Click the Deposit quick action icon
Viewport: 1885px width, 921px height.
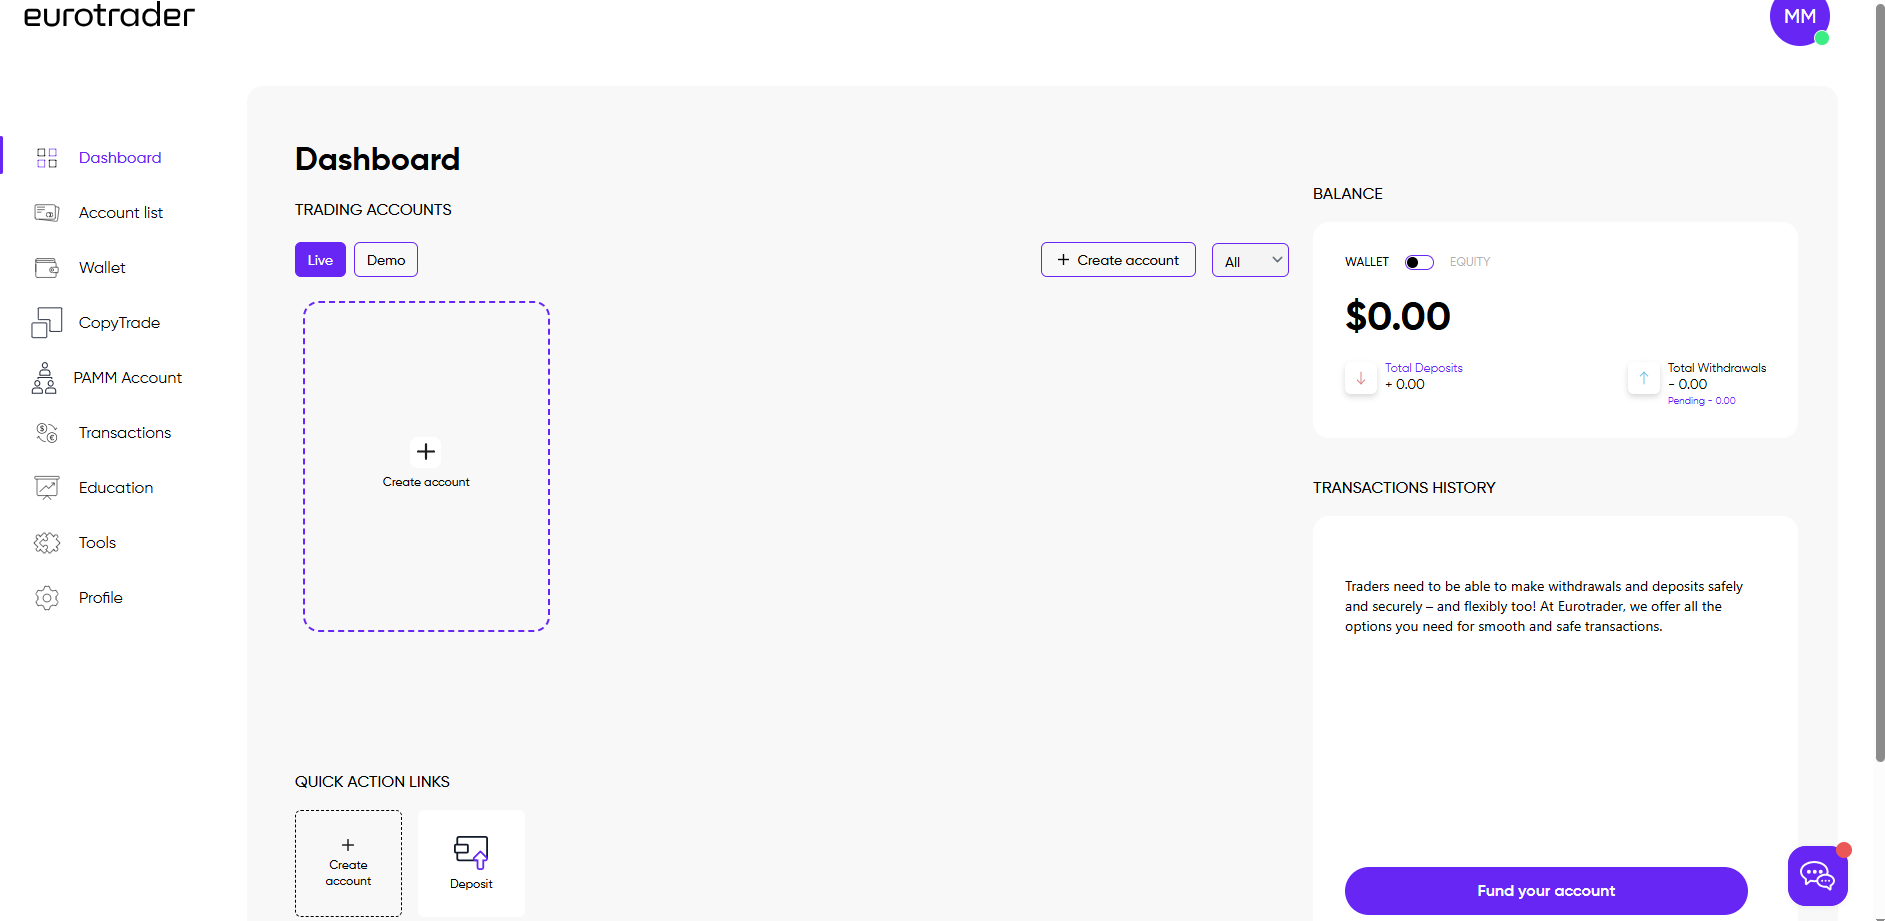471,852
